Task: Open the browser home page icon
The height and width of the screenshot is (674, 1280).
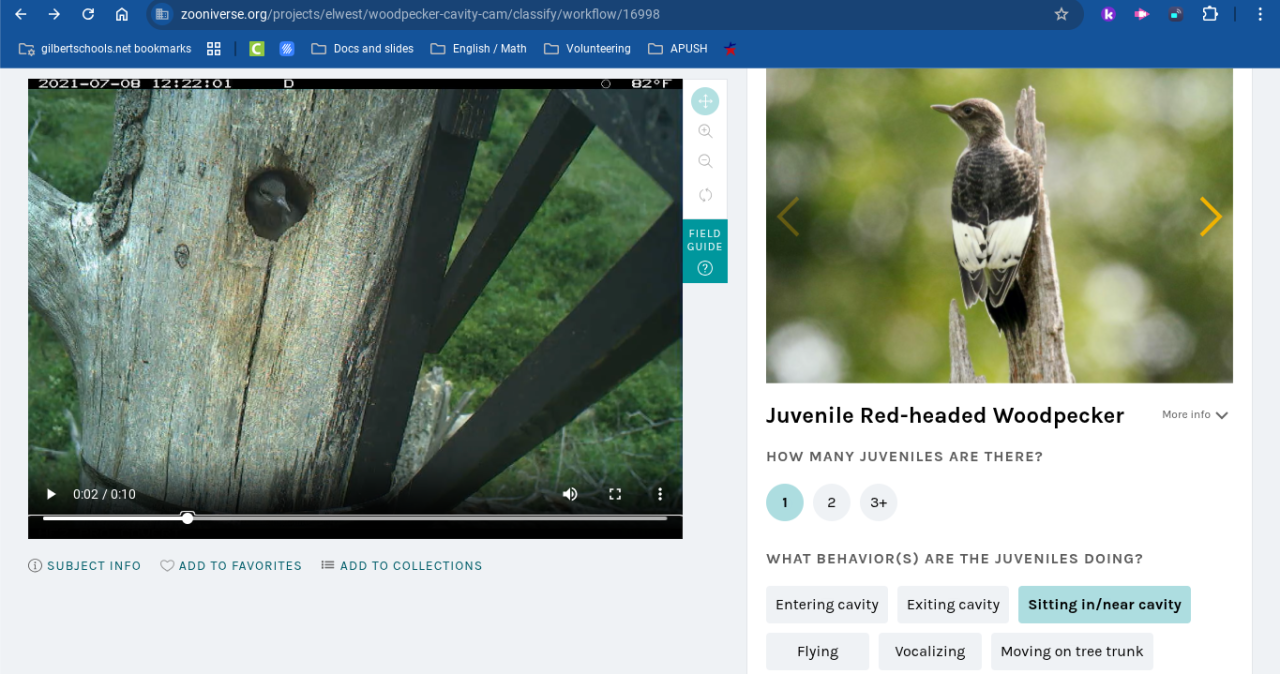Action: pyautogui.click(x=122, y=14)
